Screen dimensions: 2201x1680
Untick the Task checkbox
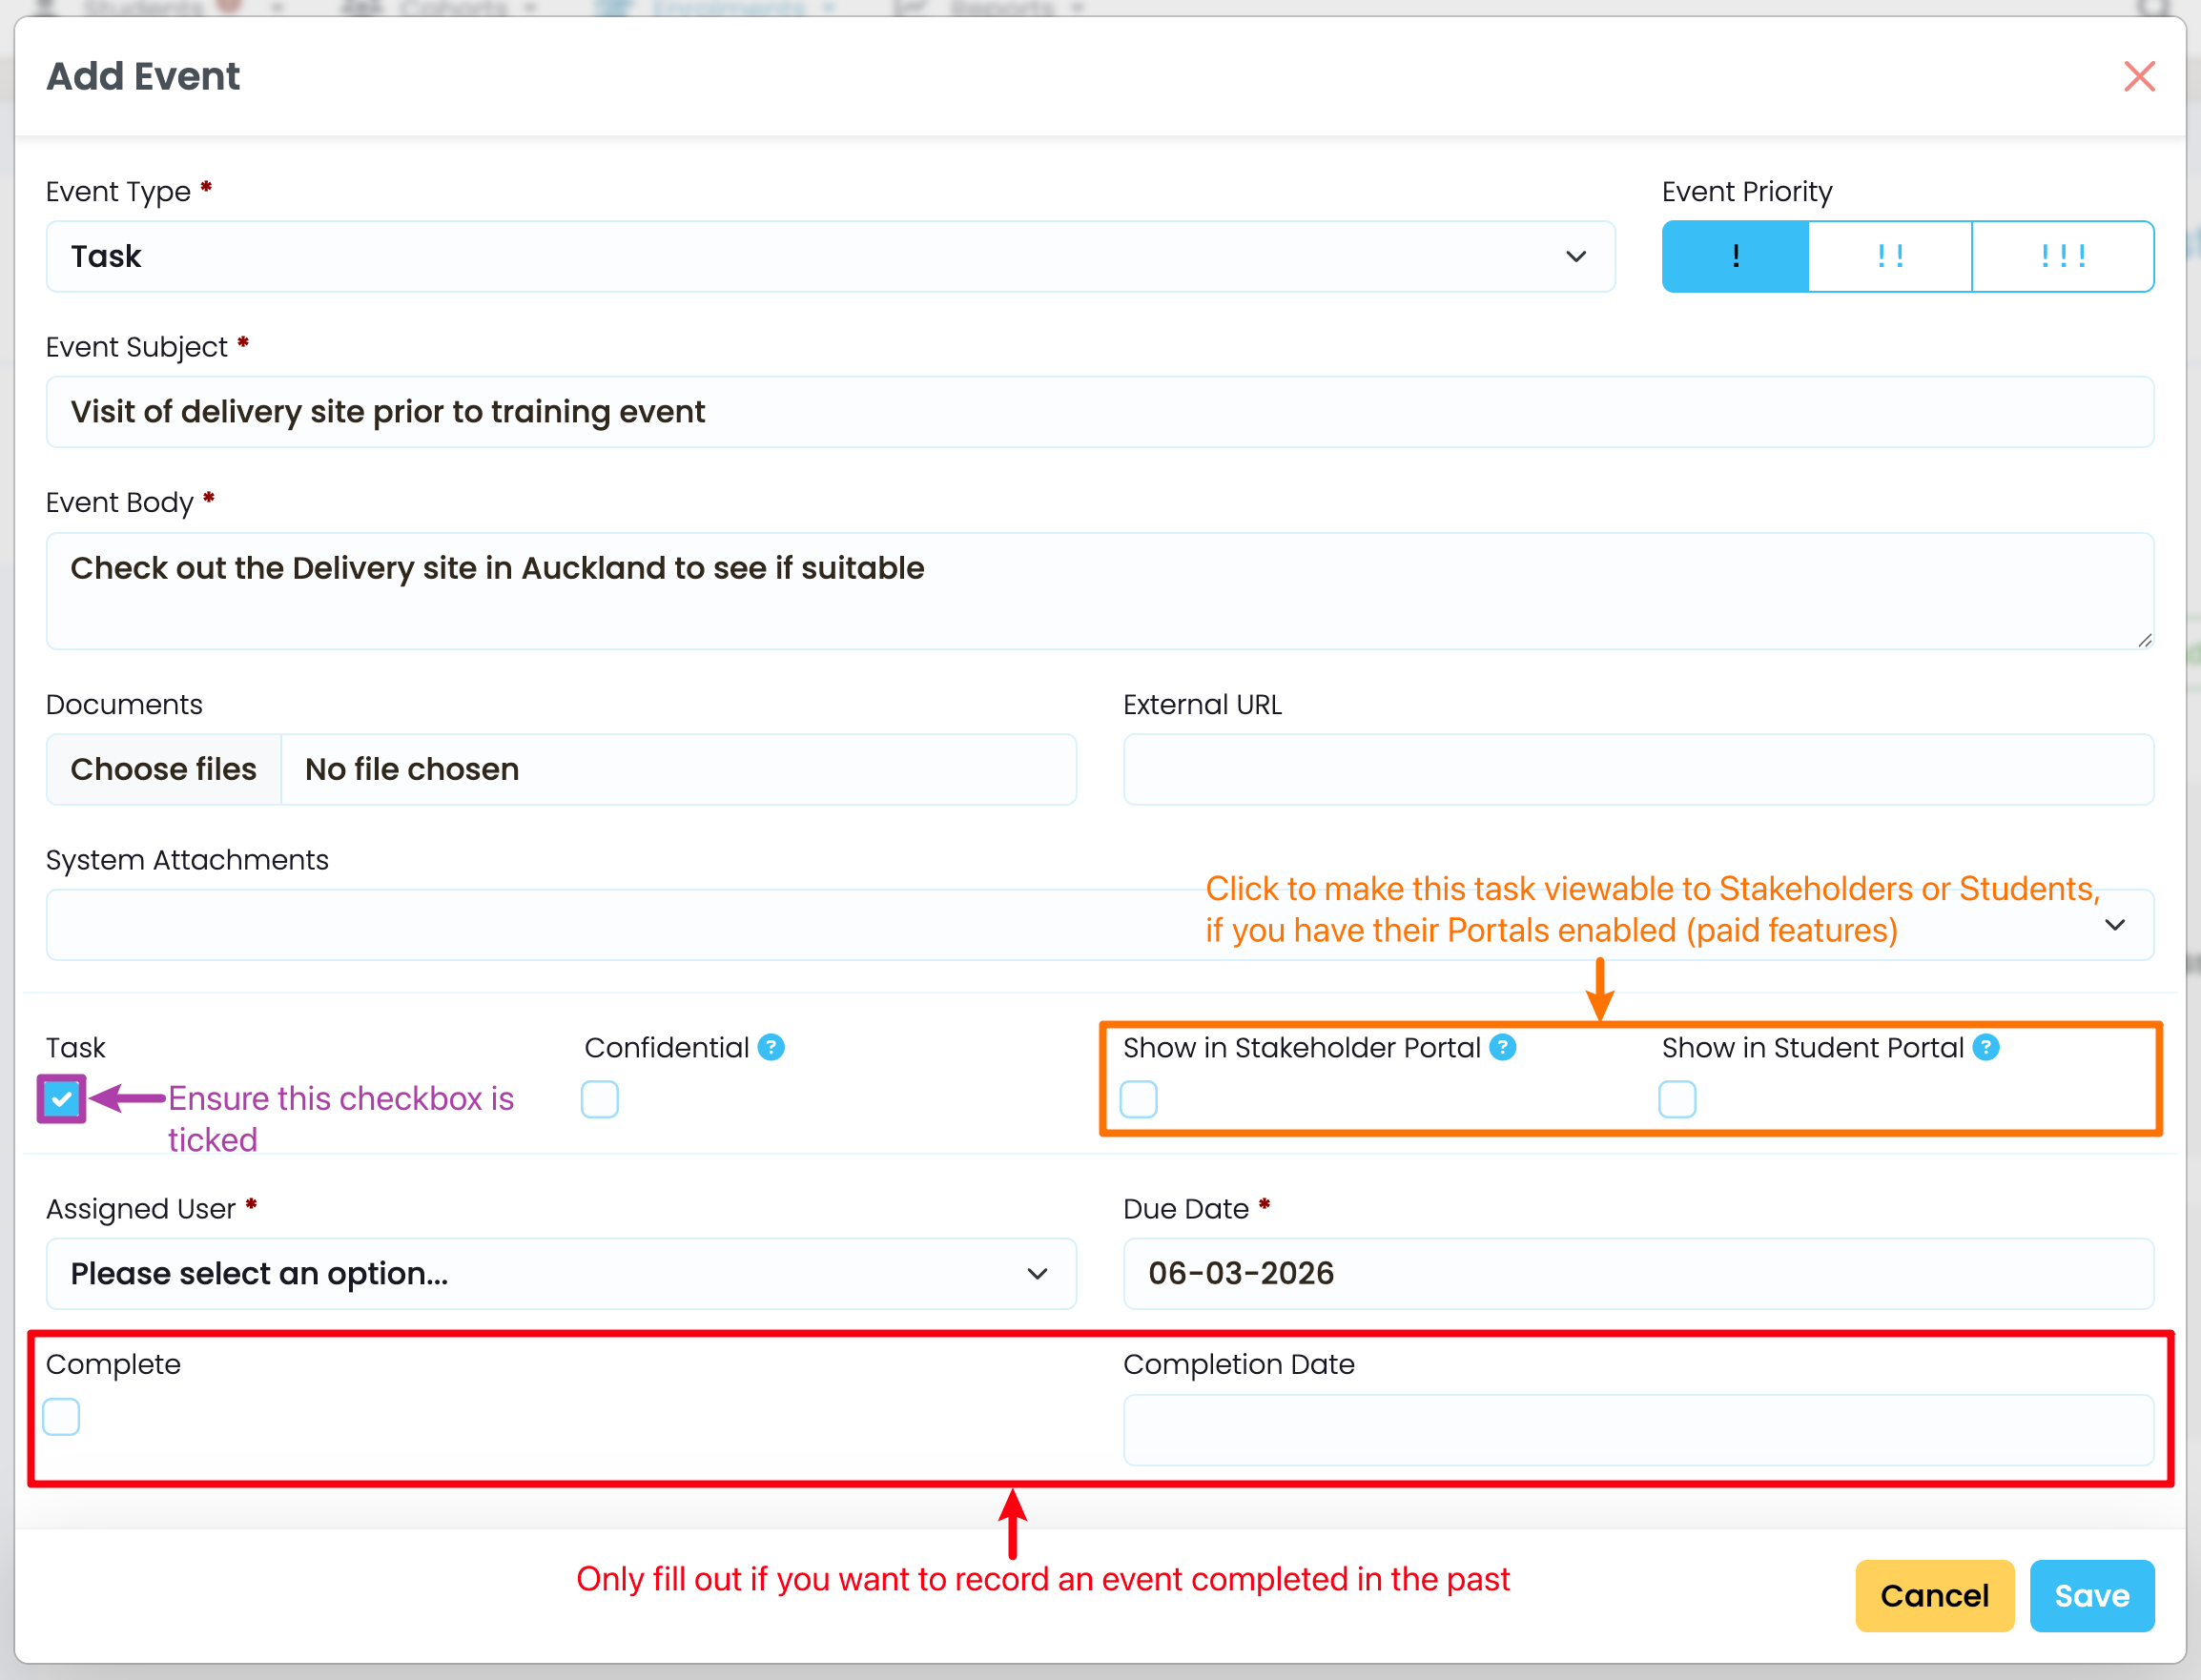click(61, 1099)
